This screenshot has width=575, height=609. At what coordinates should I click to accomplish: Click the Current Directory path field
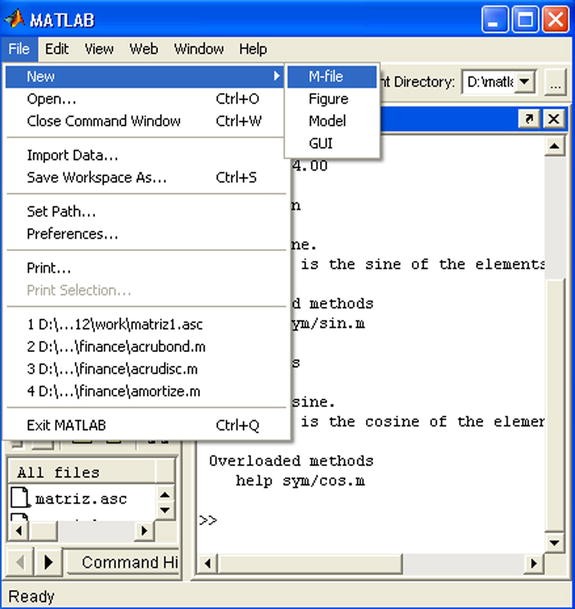pos(490,82)
